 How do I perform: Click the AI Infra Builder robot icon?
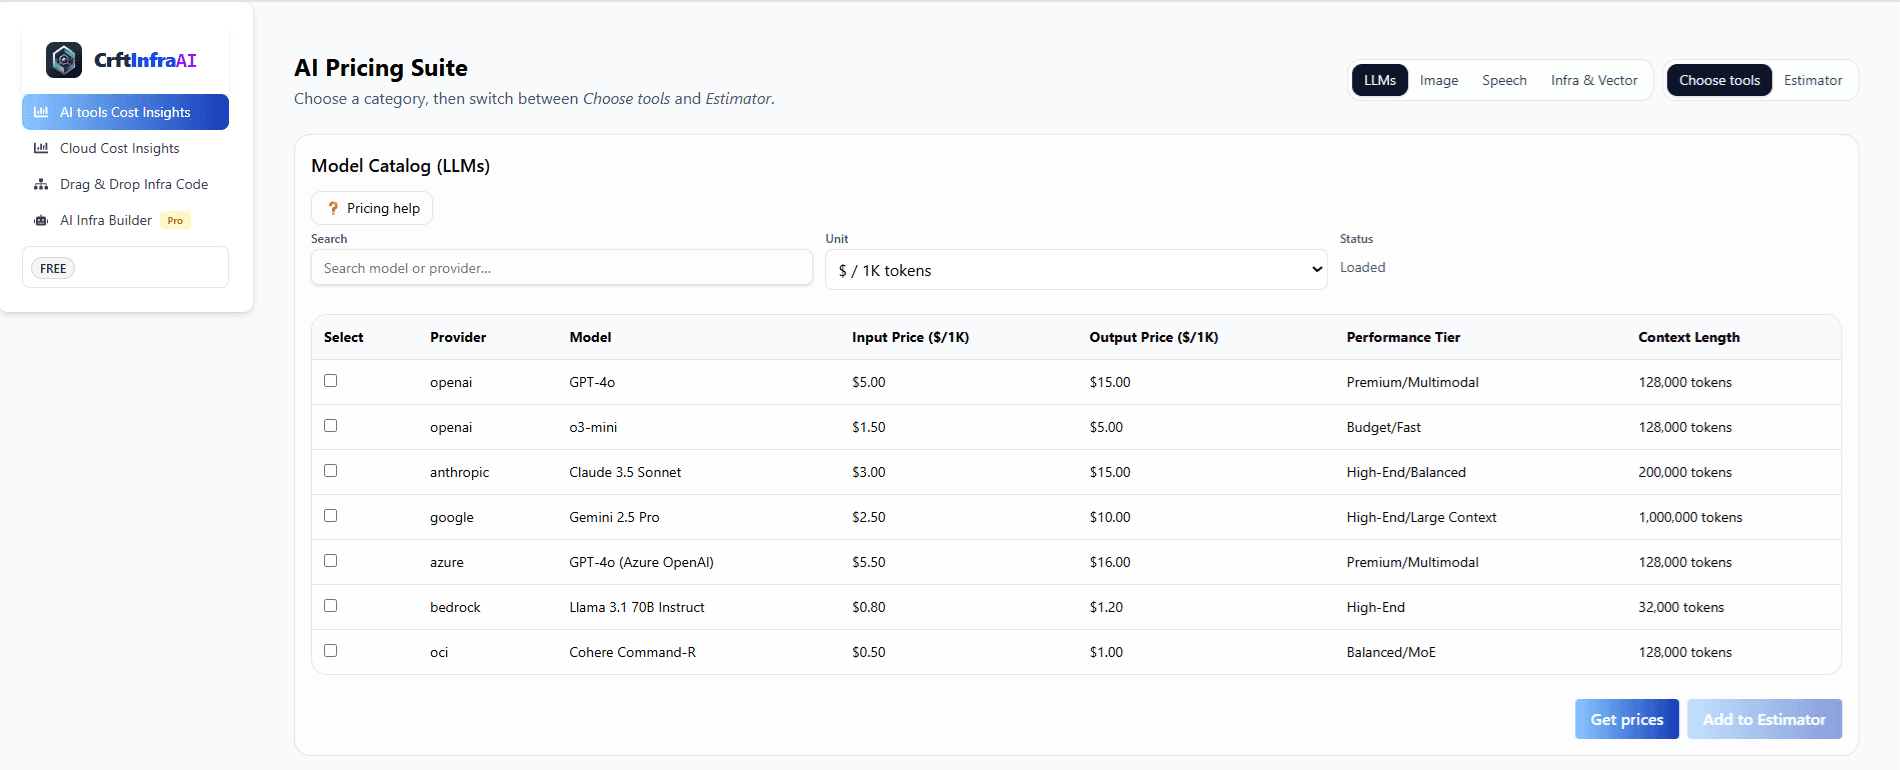[41, 220]
